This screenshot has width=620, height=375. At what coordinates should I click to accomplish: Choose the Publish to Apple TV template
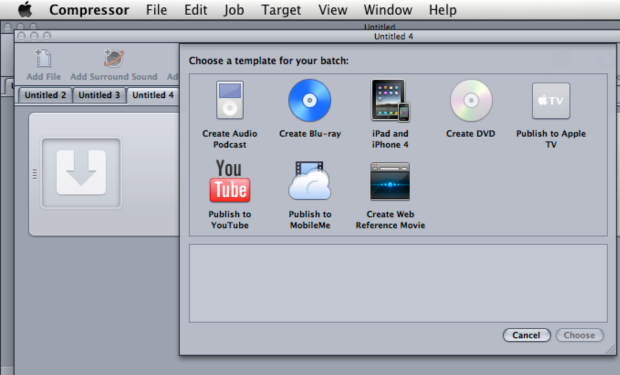click(x=551, y=100)
